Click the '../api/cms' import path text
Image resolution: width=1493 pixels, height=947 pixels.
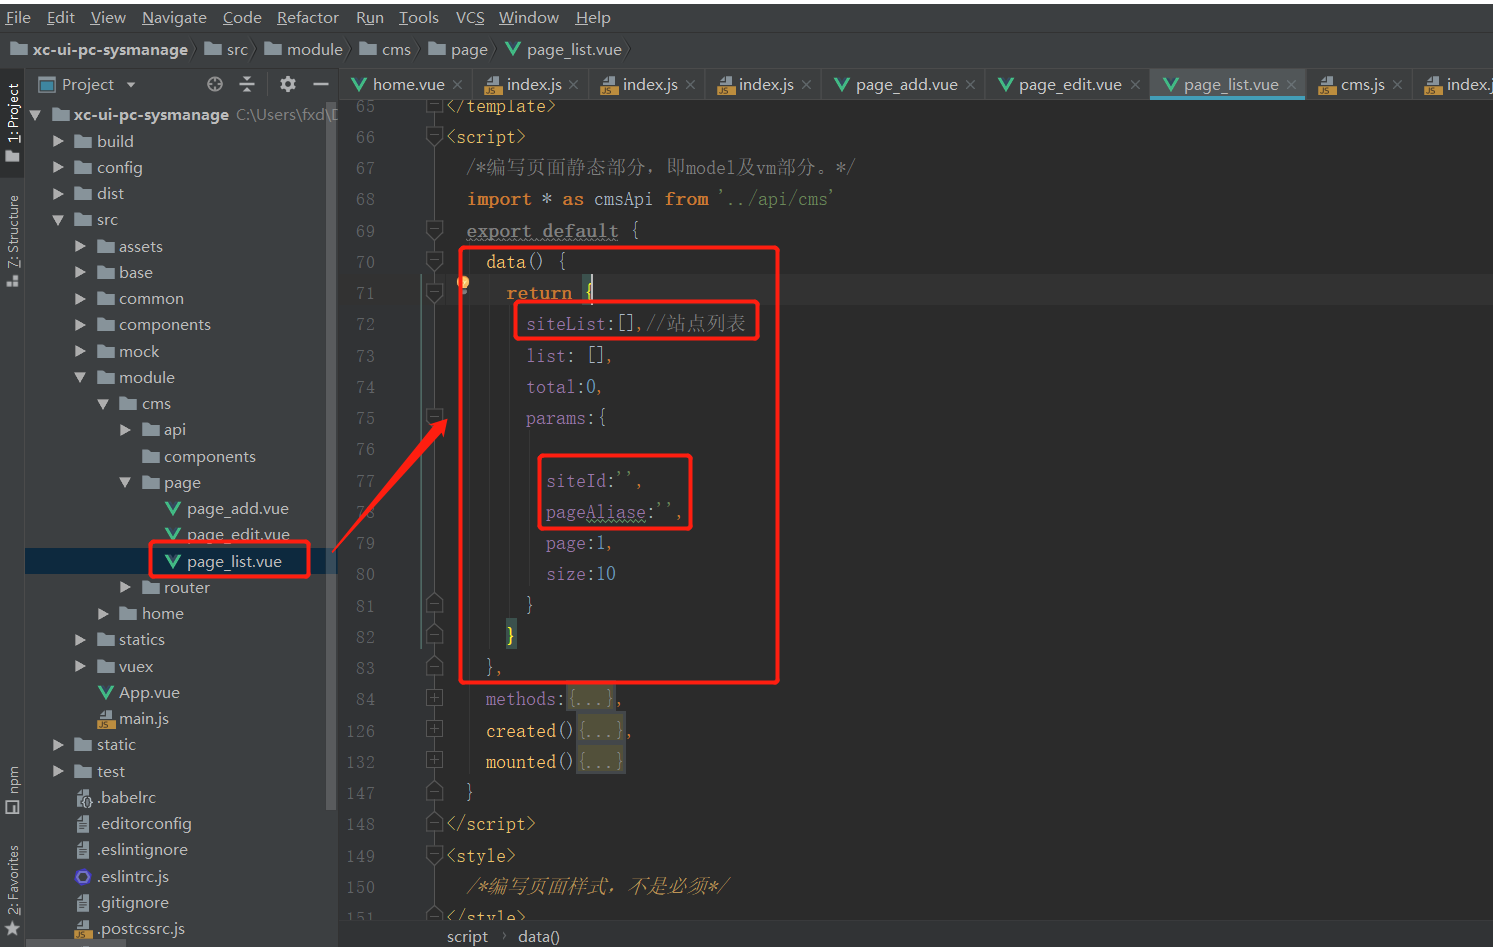(x=775, y=199)
